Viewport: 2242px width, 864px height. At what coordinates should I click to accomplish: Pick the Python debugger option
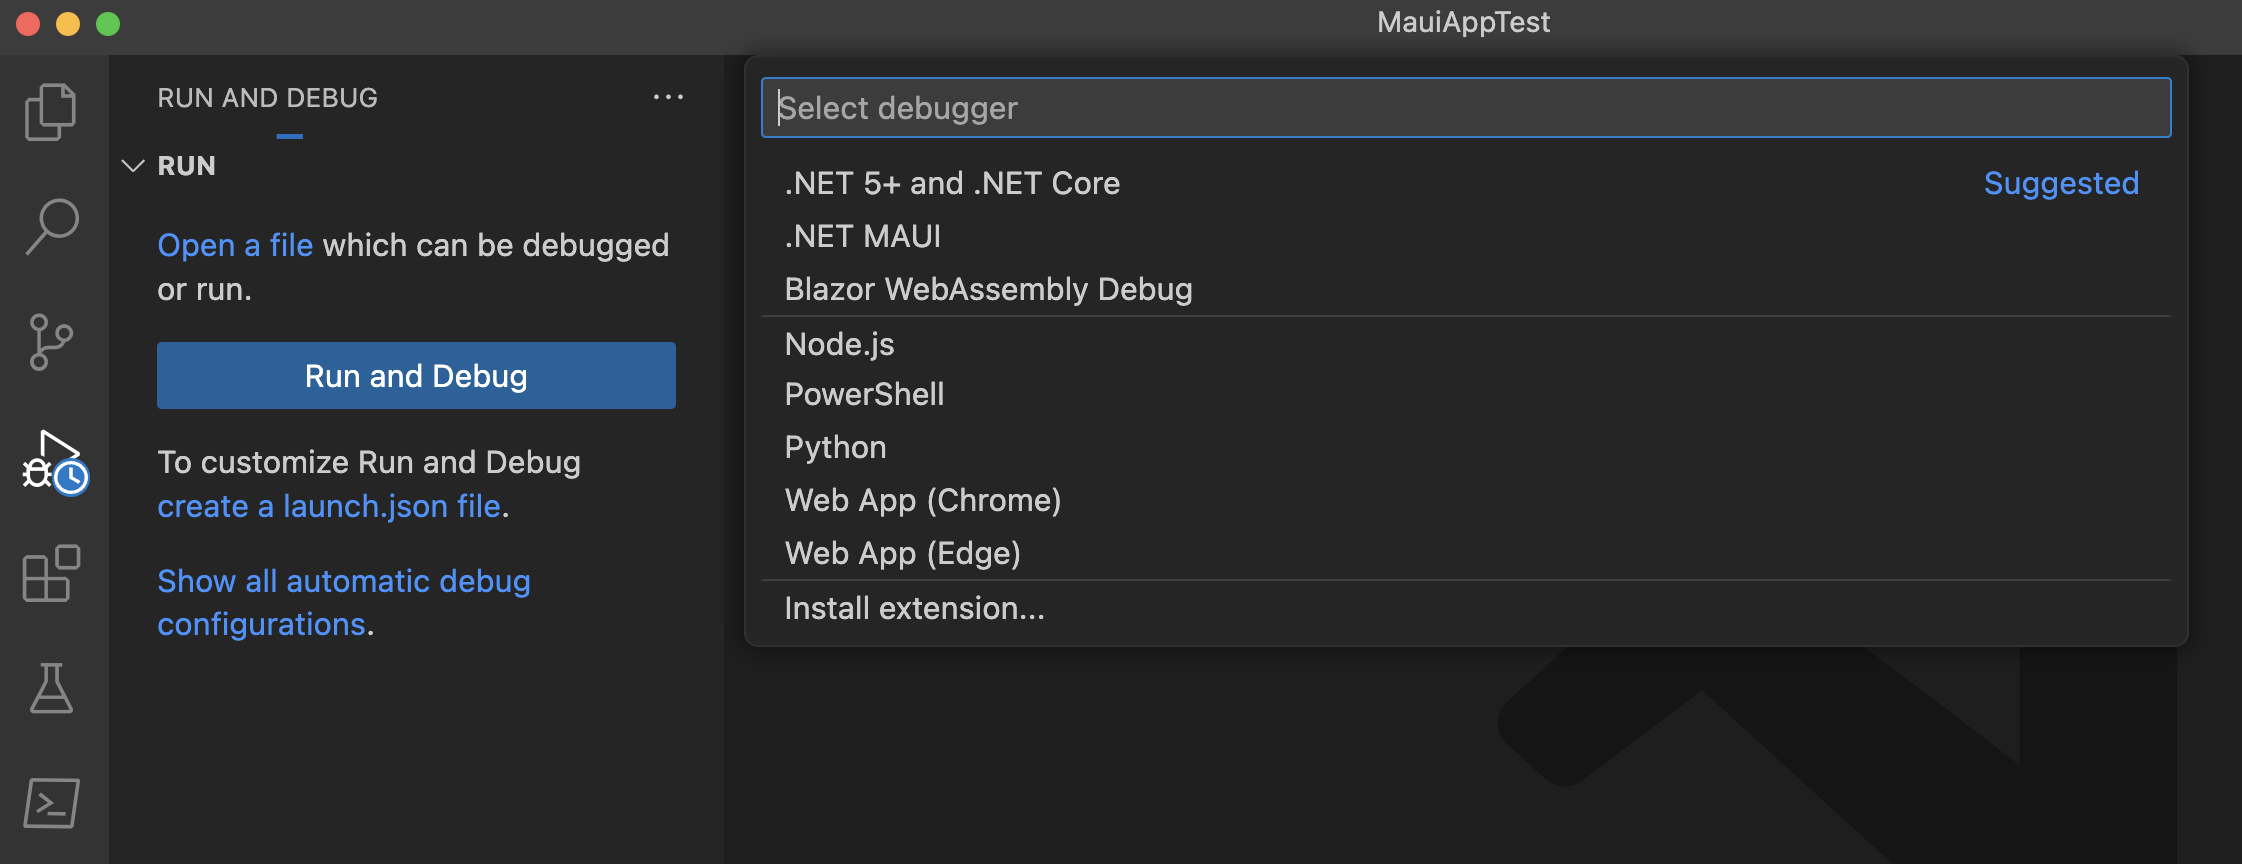(834, 447)
